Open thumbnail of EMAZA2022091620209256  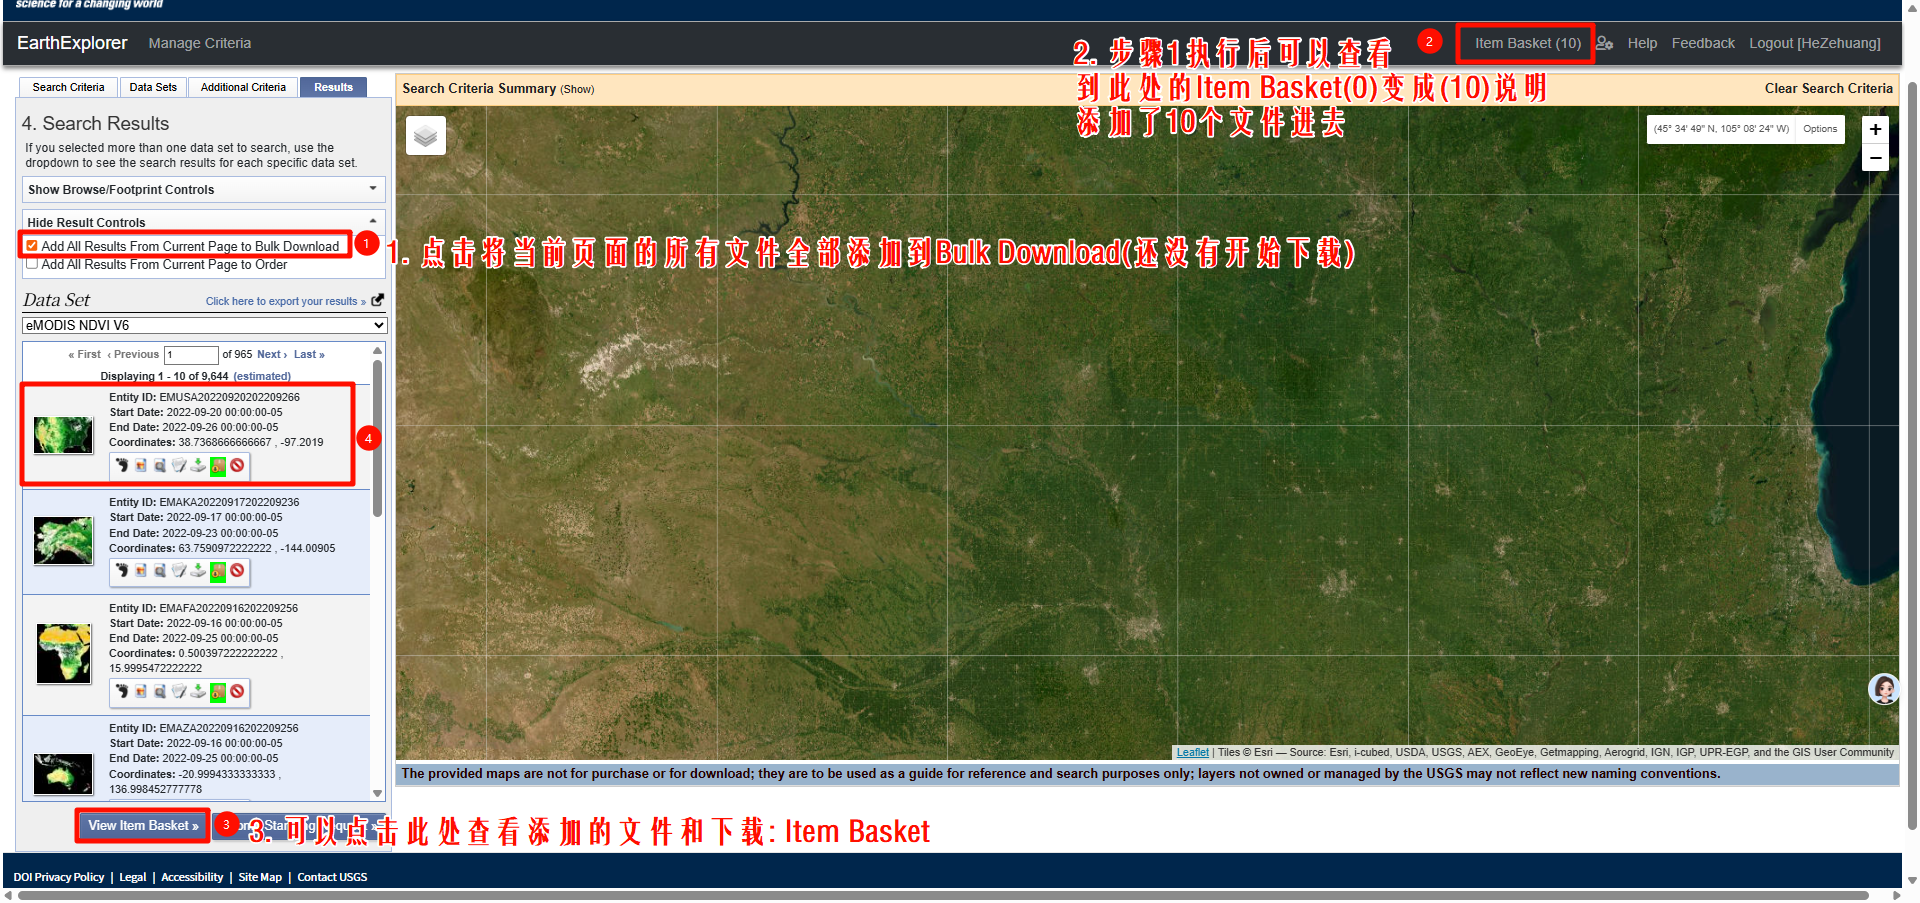[x=63, y=774]
